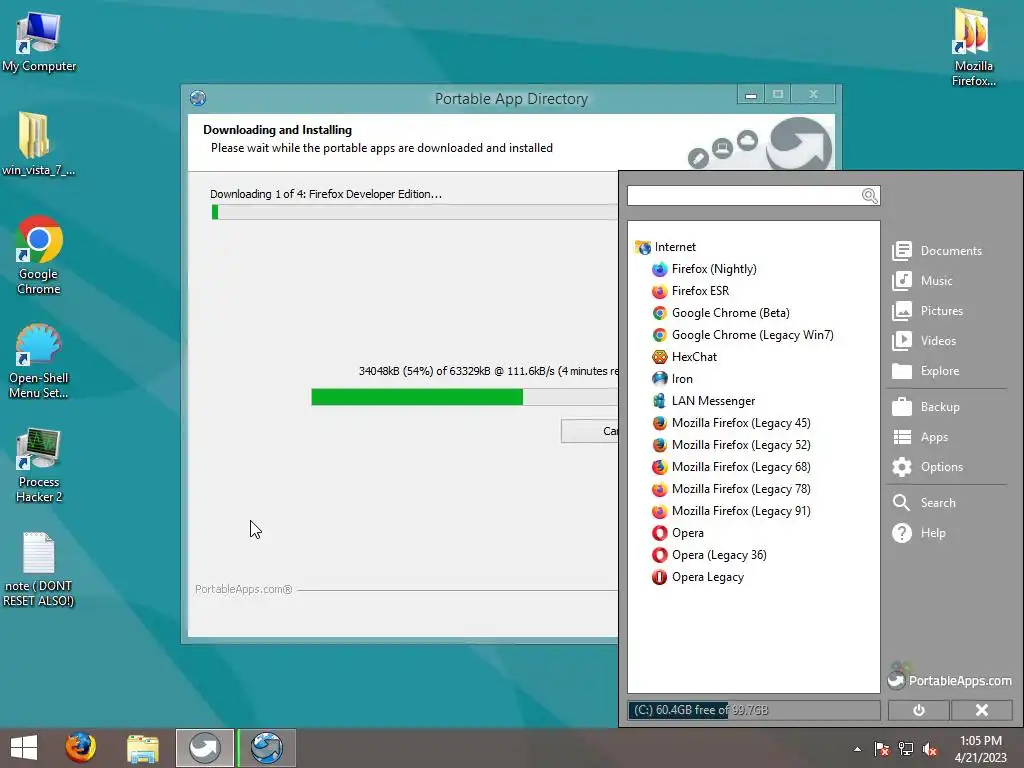This screenshot has width=1024, height=768.
Task: Launch Mozilla Firefox (Legacy 78)
Action: (x=741, y=488)
